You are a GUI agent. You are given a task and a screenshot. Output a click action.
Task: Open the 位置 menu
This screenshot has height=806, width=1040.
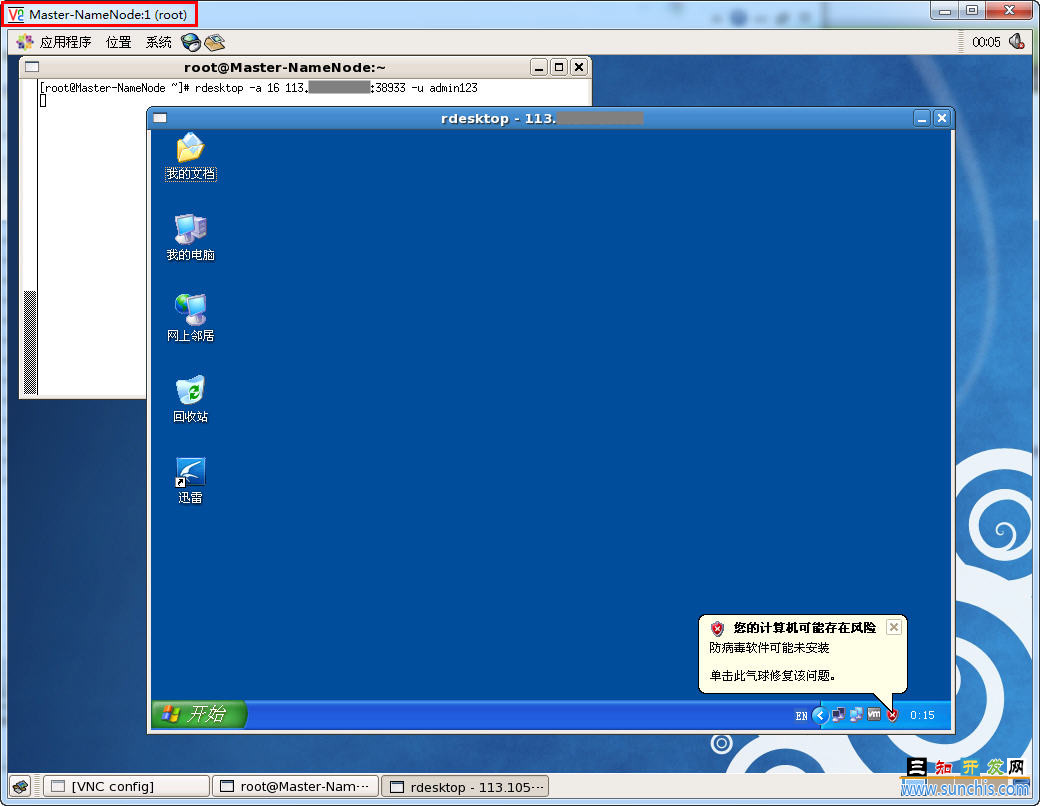[x=119, y=42]
